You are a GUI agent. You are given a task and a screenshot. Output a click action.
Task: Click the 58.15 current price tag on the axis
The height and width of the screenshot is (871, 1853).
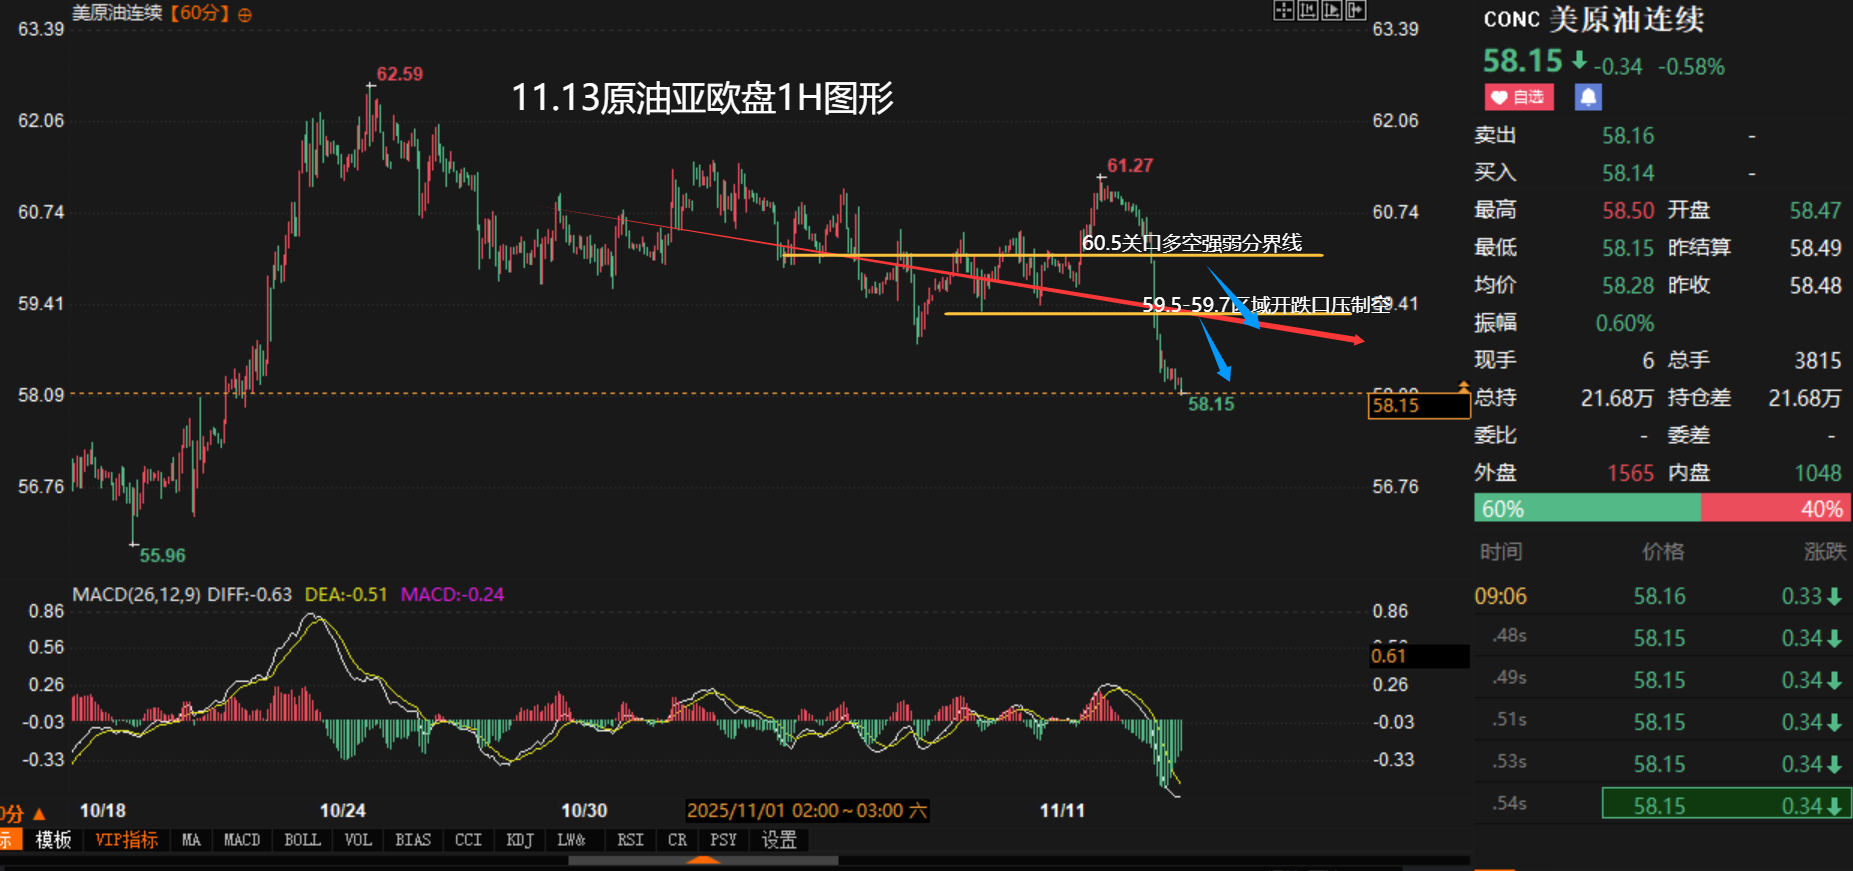pos(1417,405)
